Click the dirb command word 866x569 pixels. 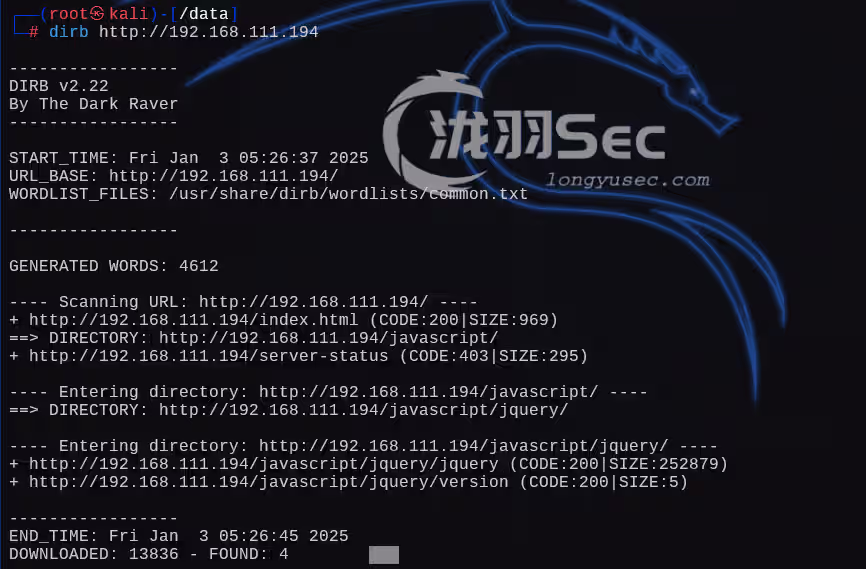tap(68, 32)
